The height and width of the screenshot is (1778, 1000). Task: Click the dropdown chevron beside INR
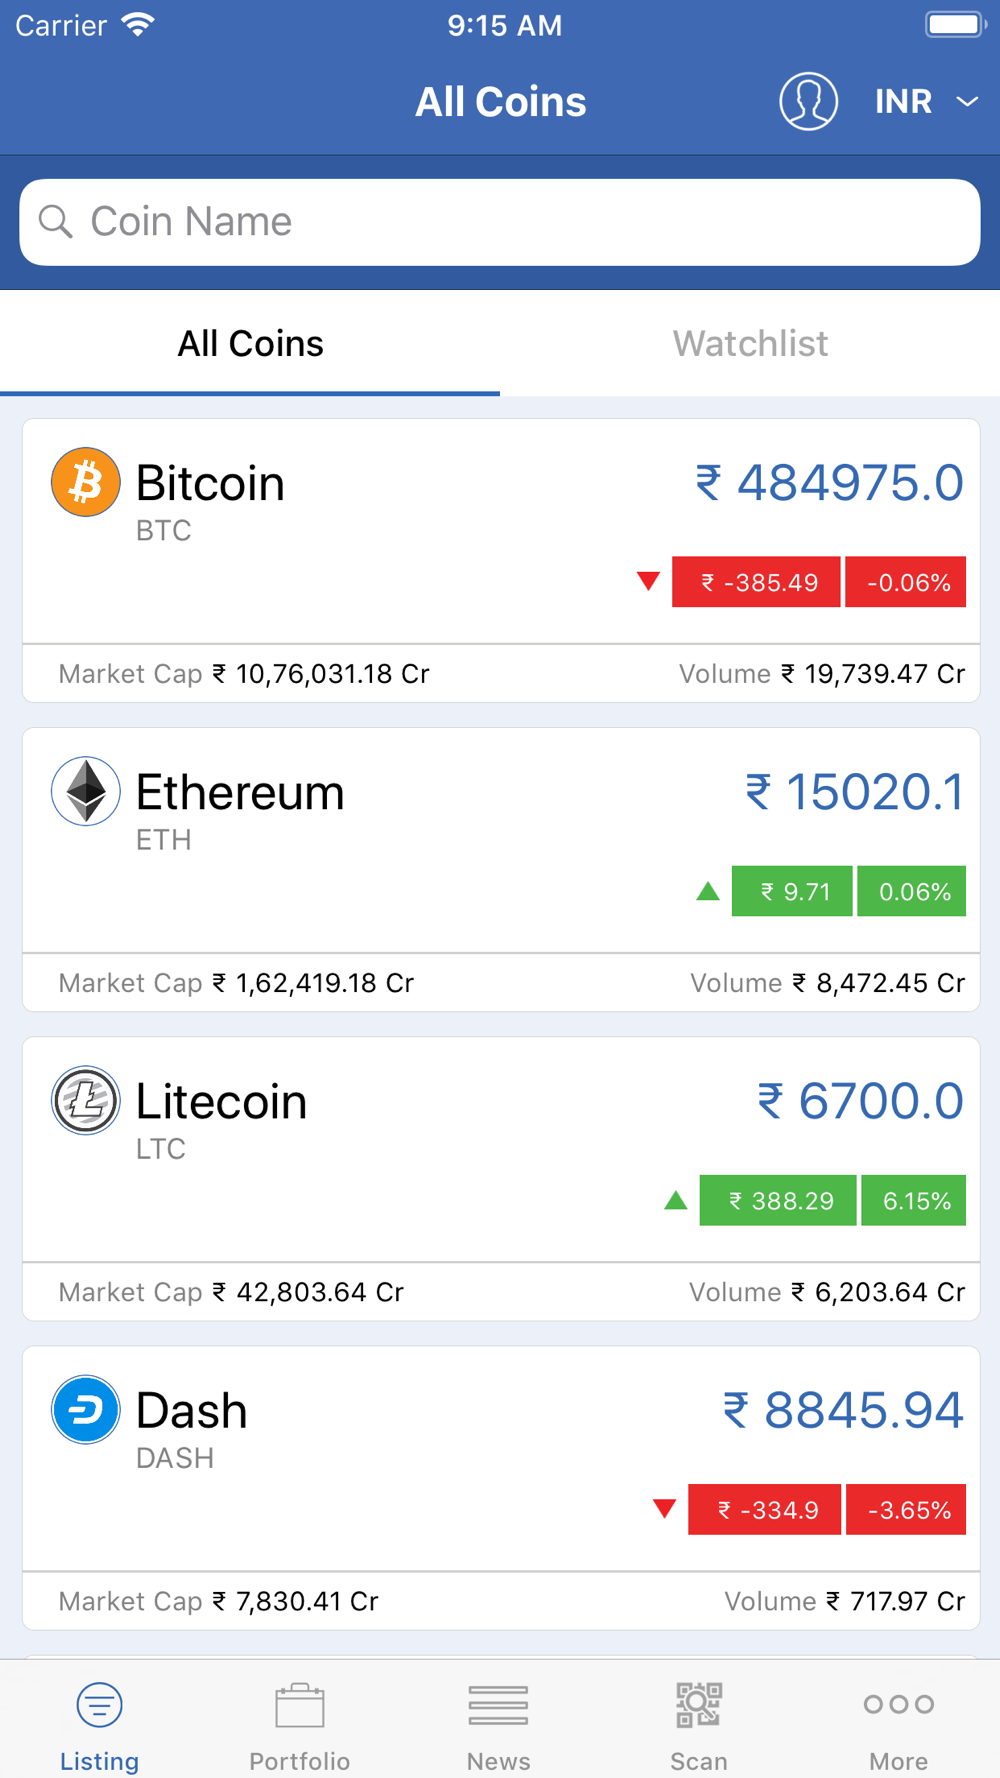coord(966,101)
